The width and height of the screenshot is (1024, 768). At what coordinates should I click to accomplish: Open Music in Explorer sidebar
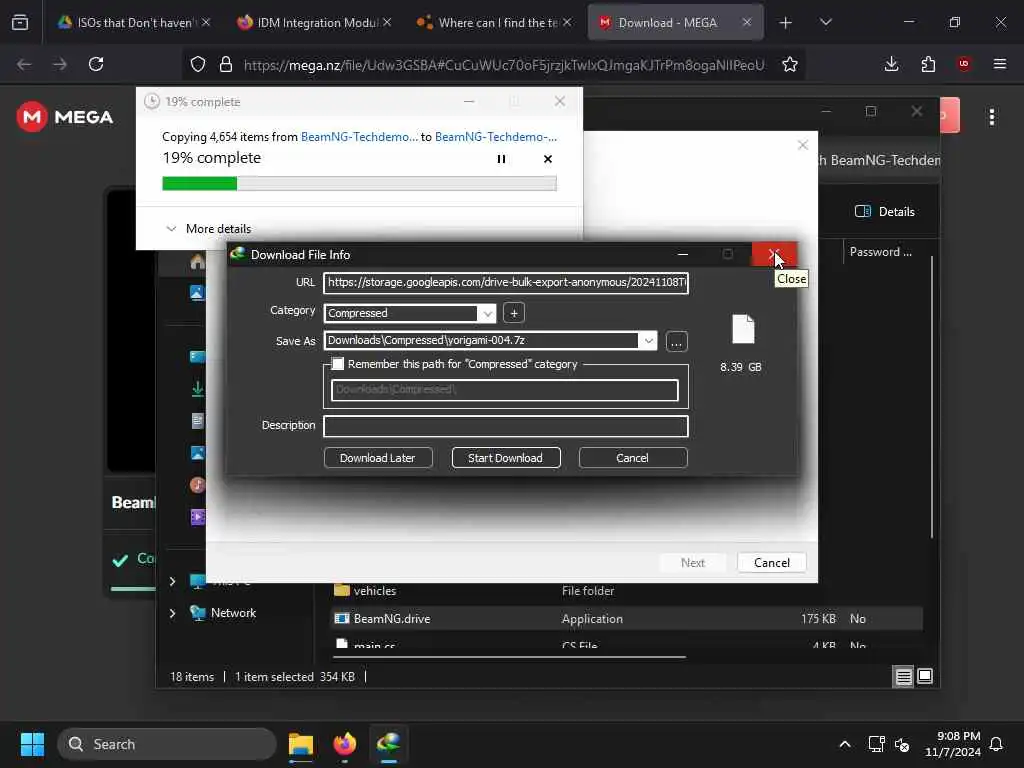[197, 485]
